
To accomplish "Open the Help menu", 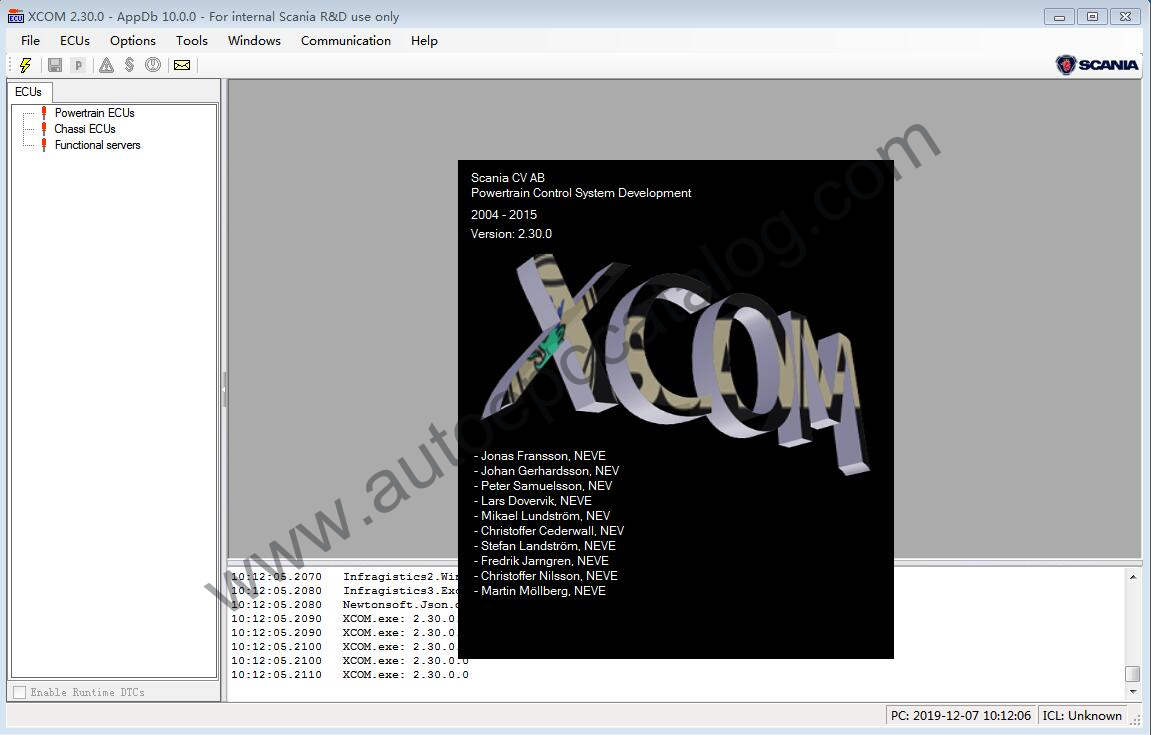I will coord(424,40).
